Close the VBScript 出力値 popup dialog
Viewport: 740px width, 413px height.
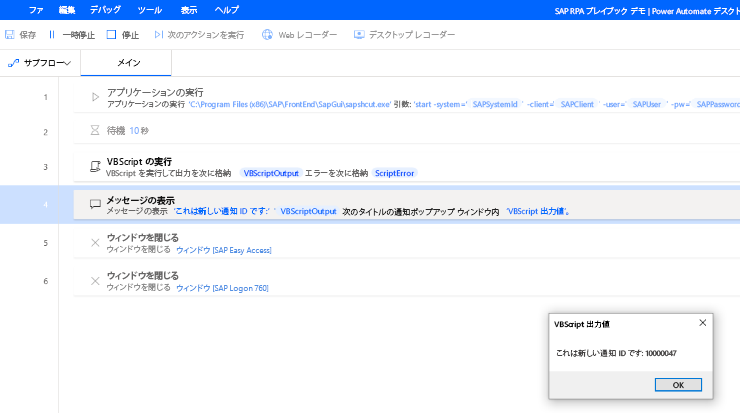pos(702,323)
